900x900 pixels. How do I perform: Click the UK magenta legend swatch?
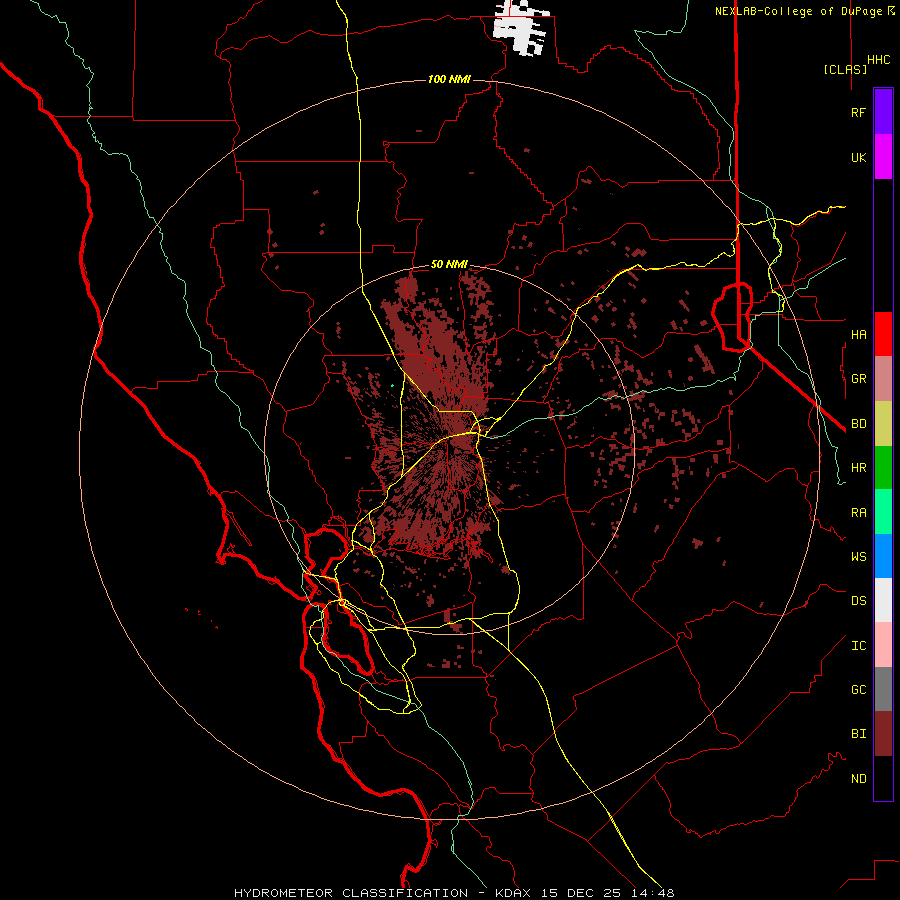click(x=883, y=157)
